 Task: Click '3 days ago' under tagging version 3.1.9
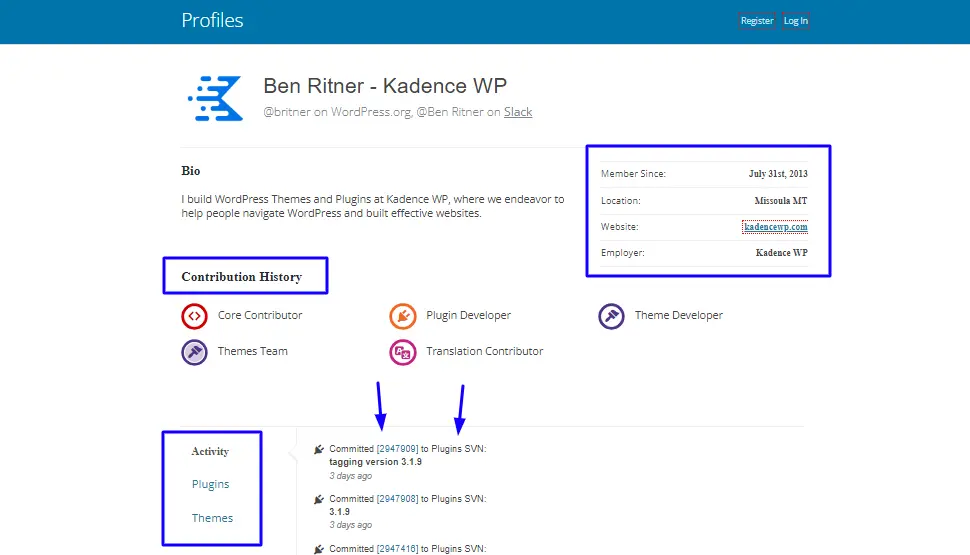click(351, 476)
